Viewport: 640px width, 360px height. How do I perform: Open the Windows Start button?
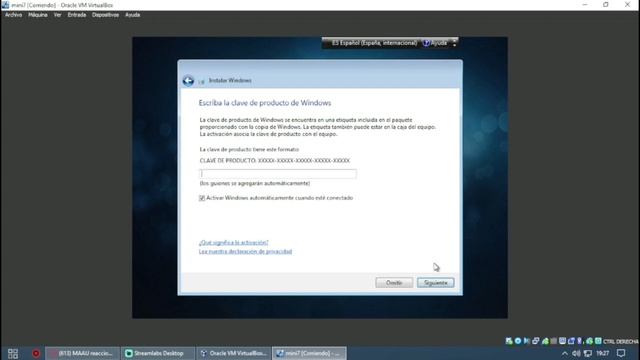click(x=13, y=353)
